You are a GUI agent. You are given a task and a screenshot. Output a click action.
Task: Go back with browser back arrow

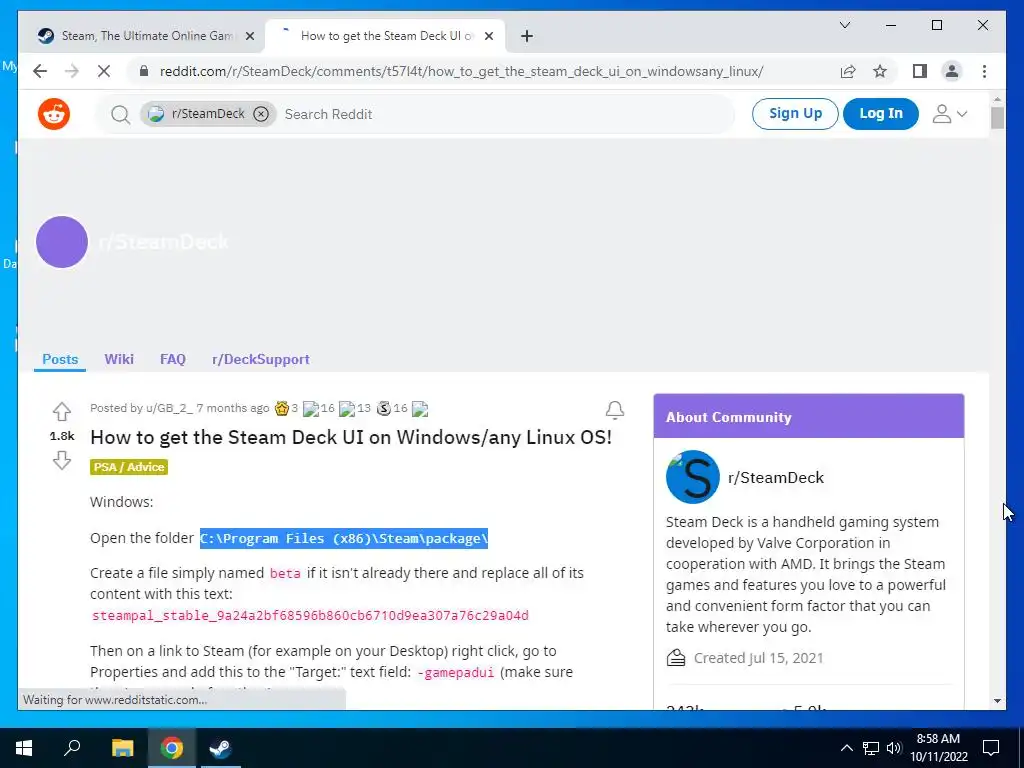40,71
